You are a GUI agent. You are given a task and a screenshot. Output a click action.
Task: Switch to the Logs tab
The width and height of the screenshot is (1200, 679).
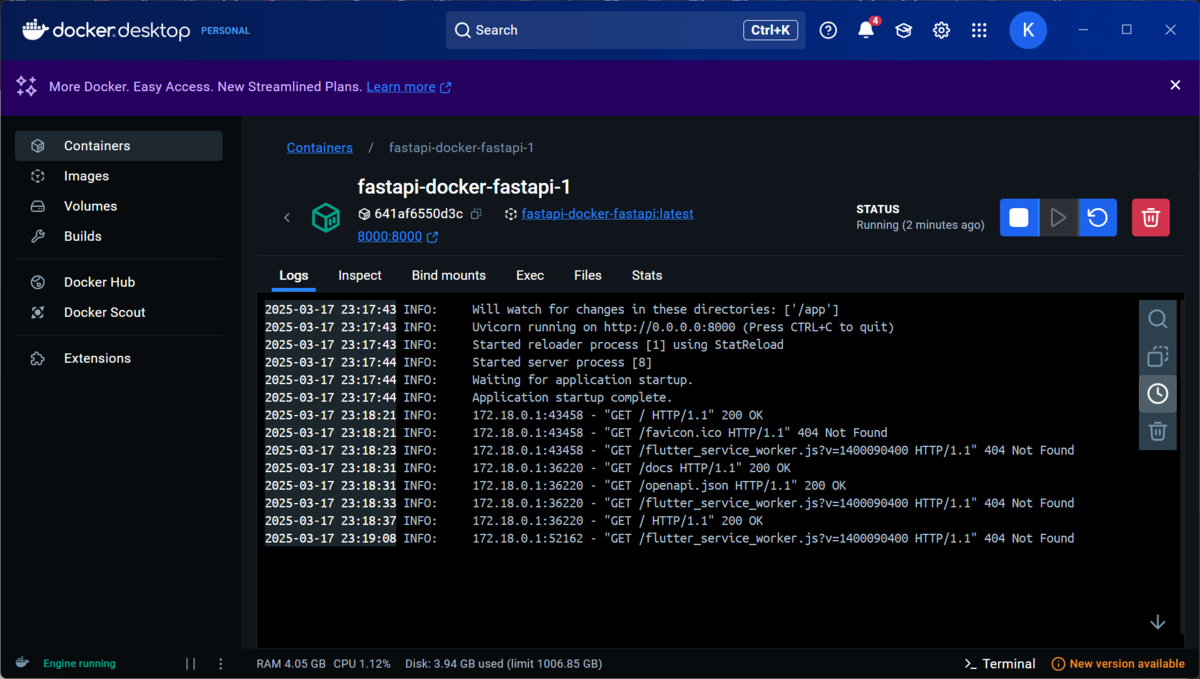coord(294,275)
